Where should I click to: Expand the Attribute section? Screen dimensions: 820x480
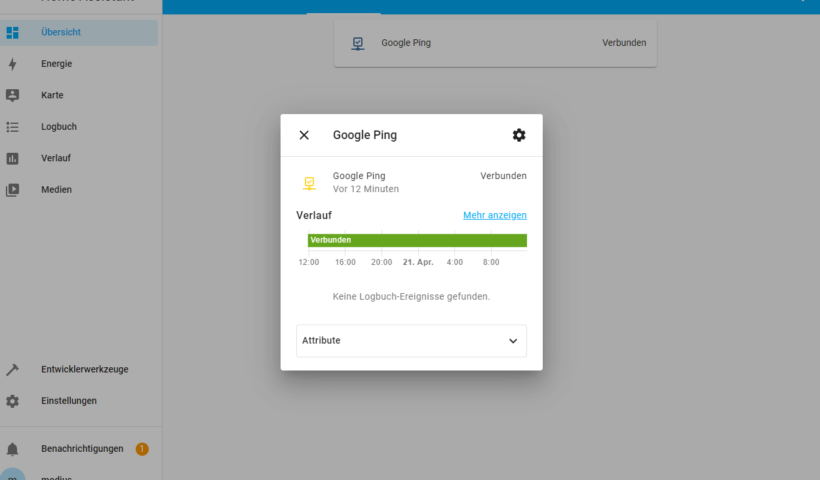412,341
